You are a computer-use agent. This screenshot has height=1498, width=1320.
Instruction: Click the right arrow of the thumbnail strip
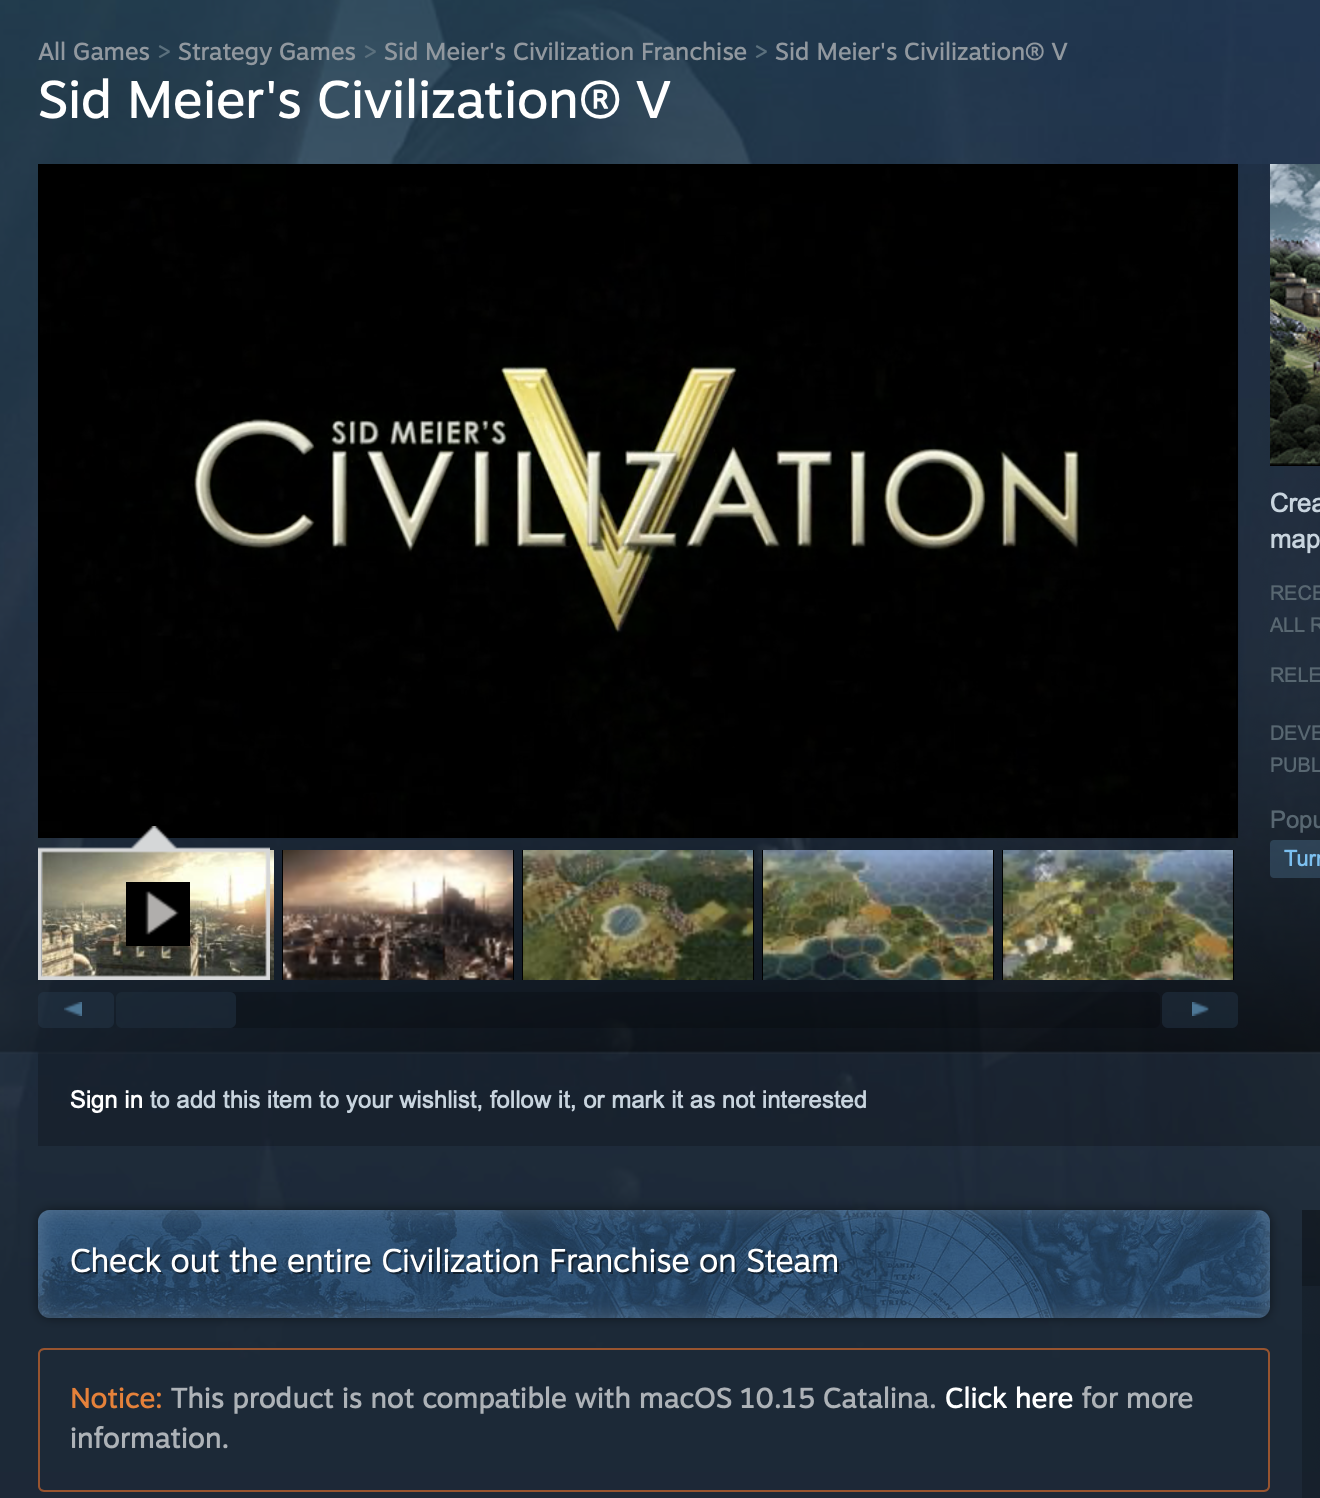(1200, 1009)
